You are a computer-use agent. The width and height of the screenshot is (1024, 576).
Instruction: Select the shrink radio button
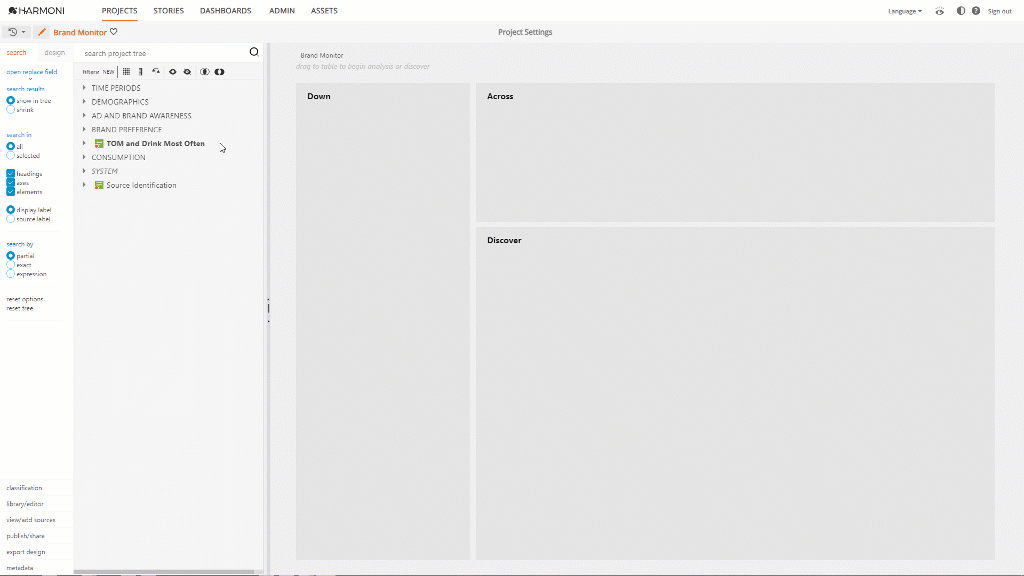point(10,110)
